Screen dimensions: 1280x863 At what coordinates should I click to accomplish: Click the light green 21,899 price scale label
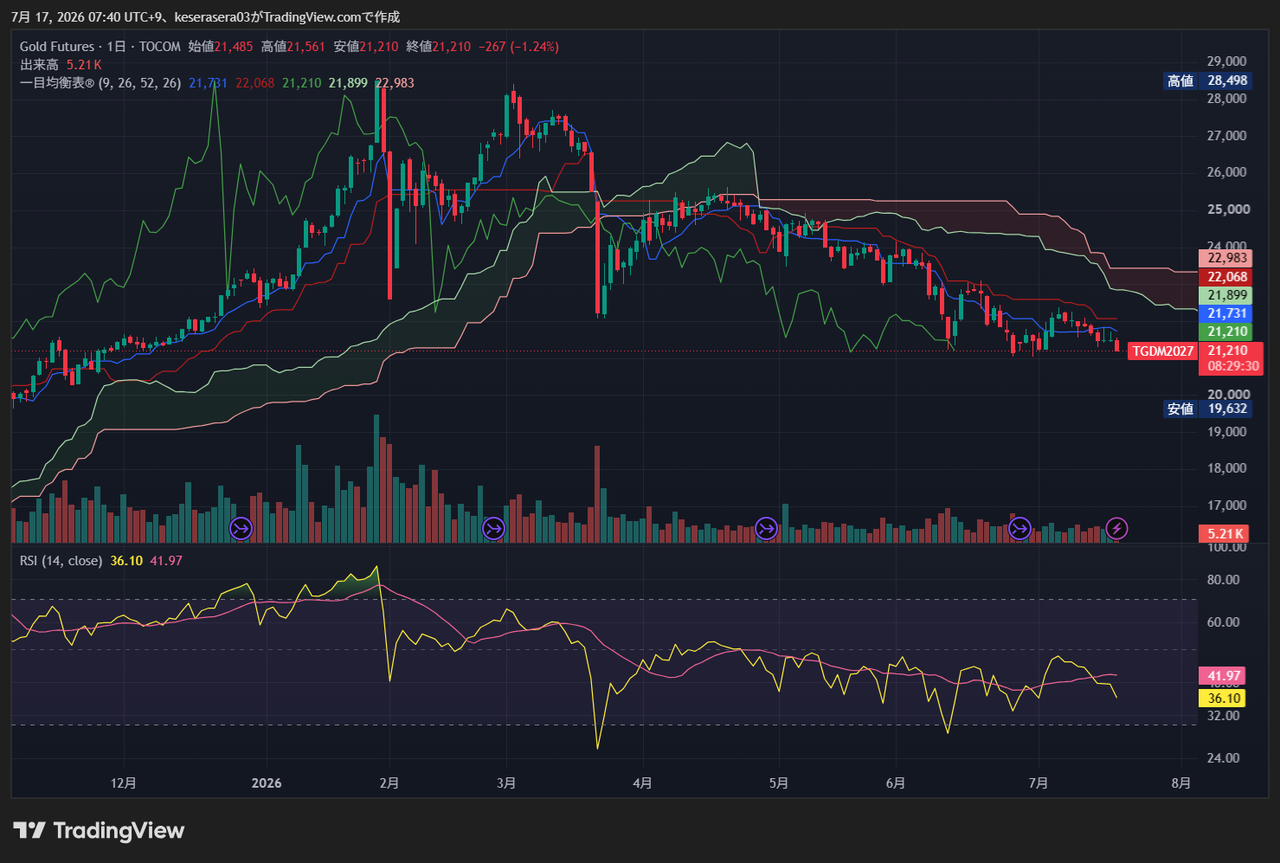click(1225, 296)
